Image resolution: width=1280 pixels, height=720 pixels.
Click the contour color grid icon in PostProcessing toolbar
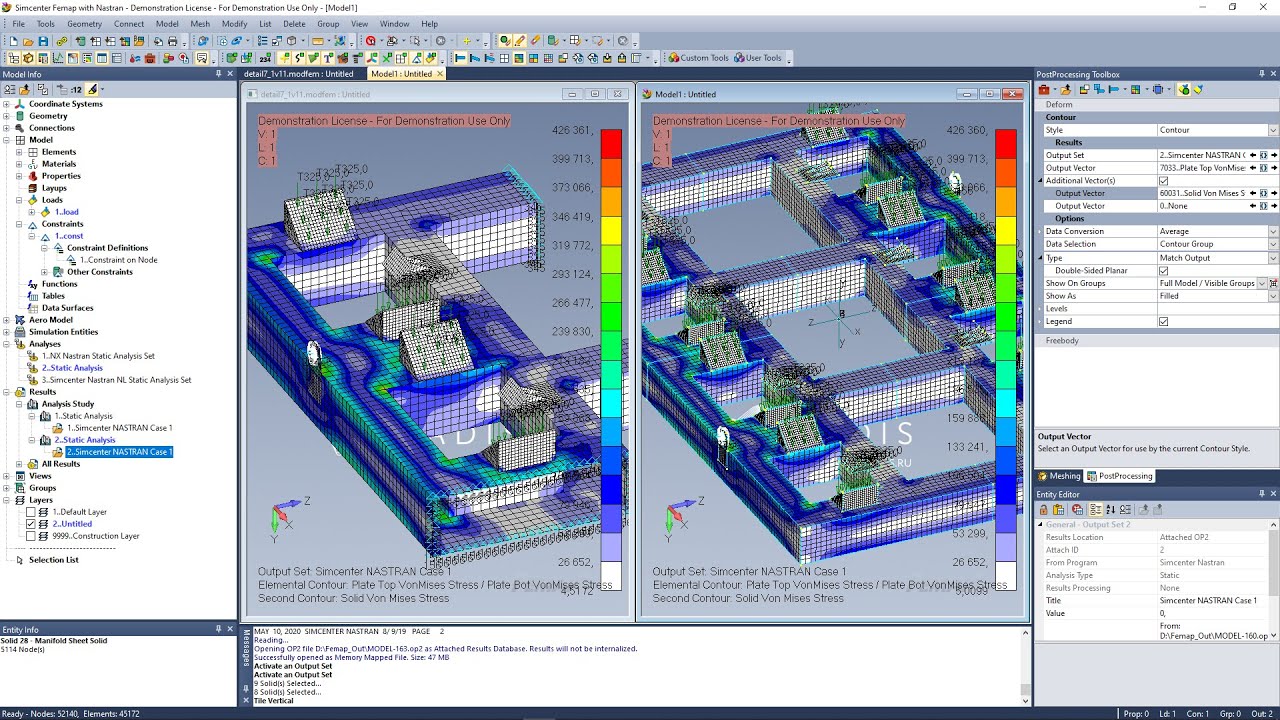coord(1135,90)
